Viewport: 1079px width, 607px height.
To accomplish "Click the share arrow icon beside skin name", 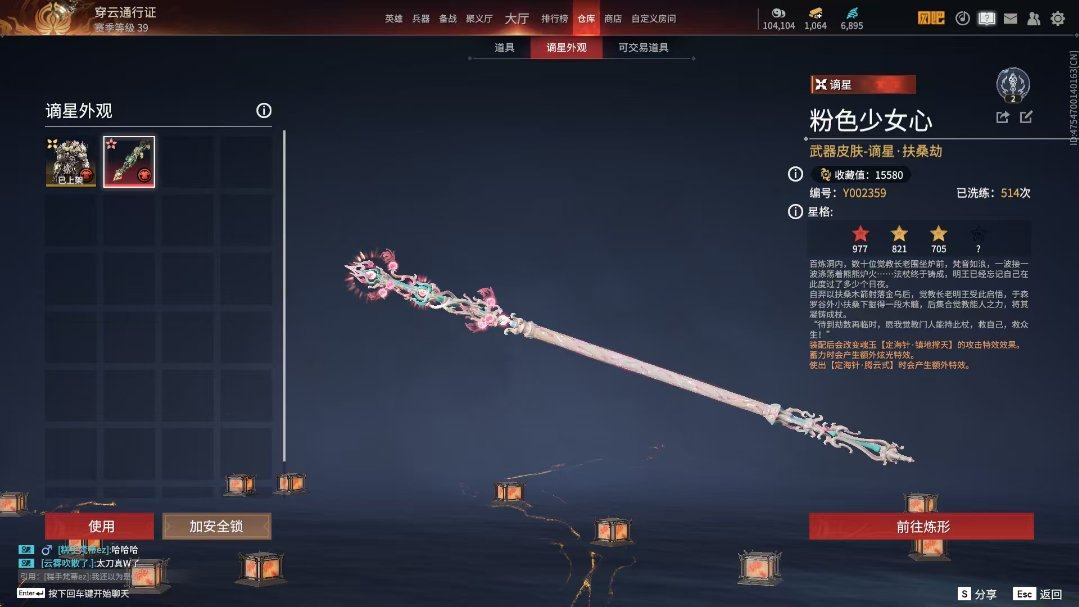I will pyautogui.click(x=1003, y=117).
